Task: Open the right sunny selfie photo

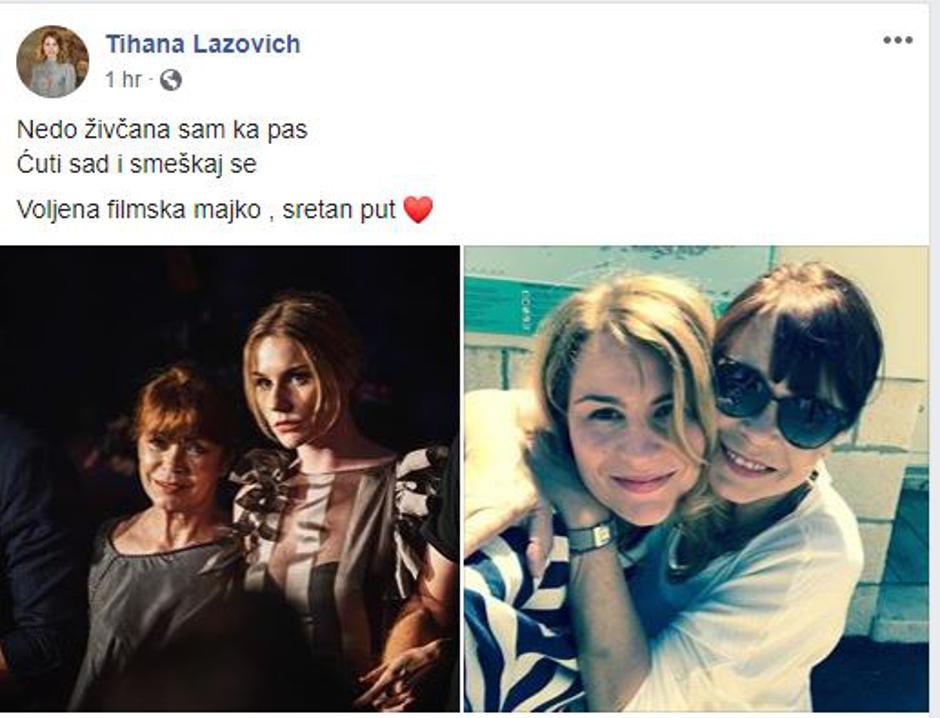Action: tap(697, 478)
